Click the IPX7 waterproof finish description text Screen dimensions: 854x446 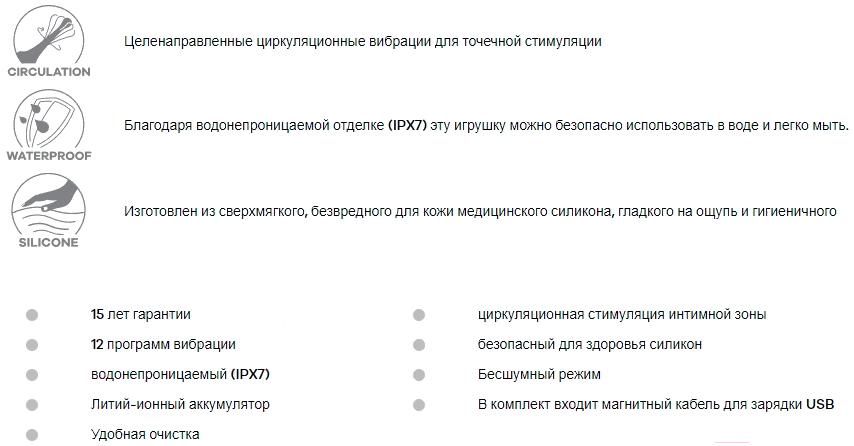(x=486, y=126)
